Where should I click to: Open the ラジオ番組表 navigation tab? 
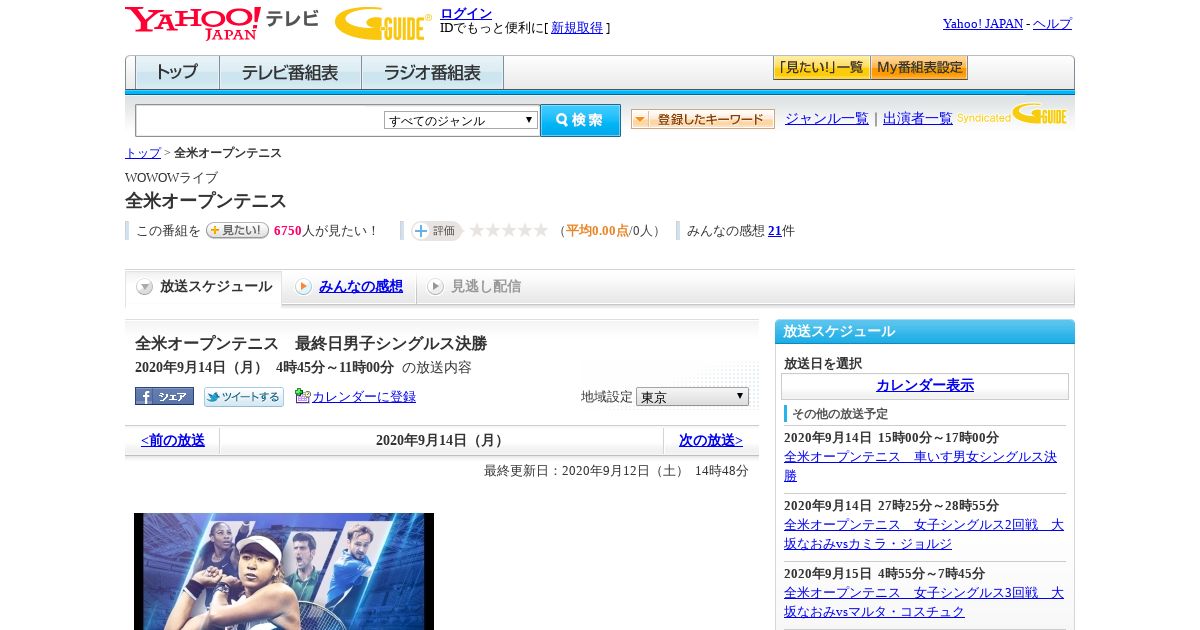tap(432, 73)
